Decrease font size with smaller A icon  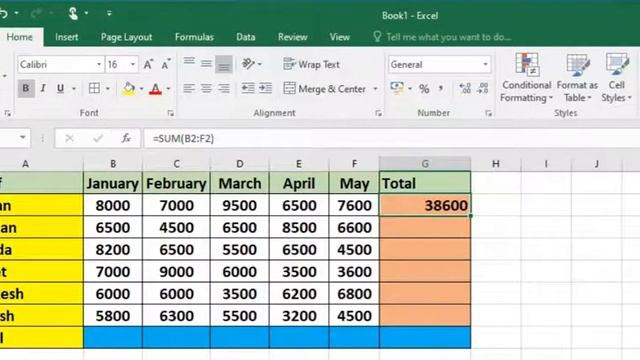pos(166,64)
